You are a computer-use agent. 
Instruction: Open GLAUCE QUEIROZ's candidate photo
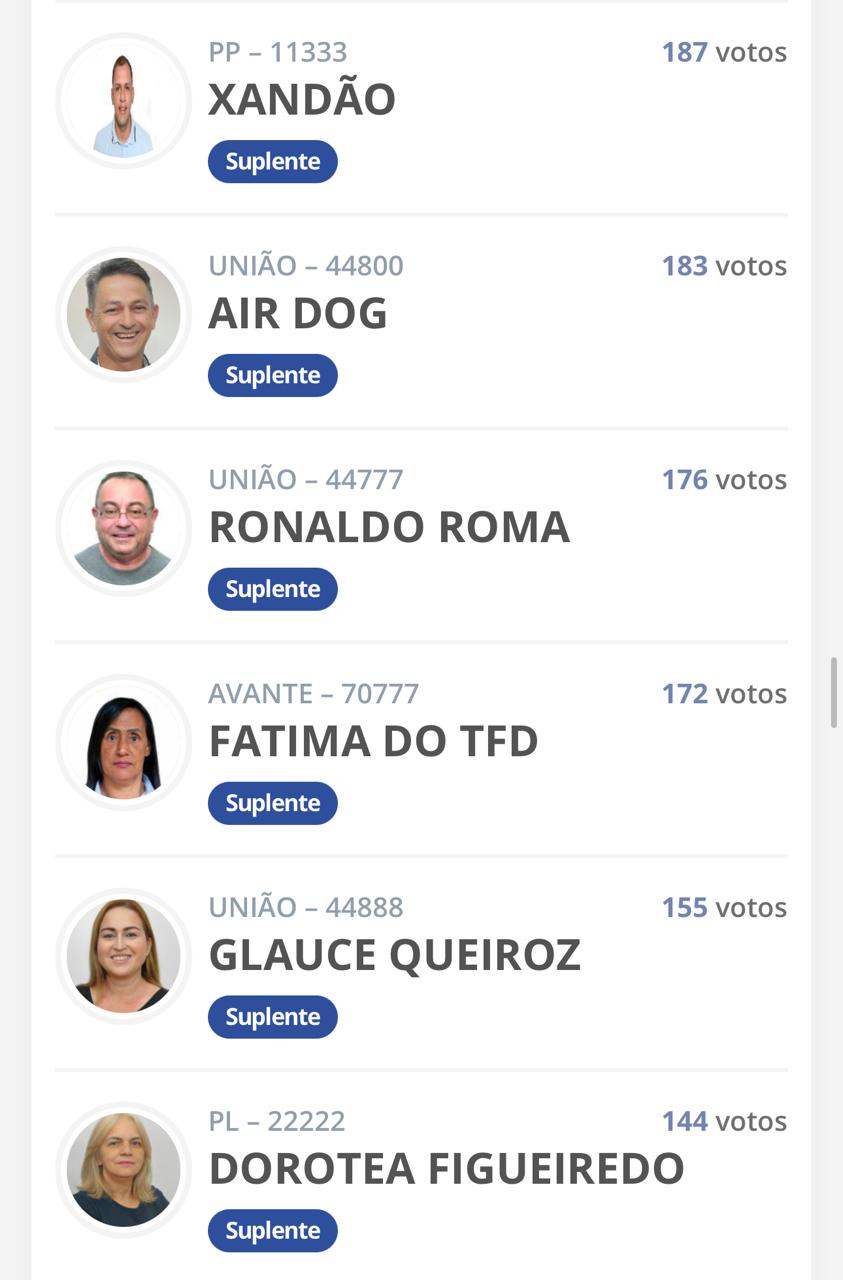point(123,957)
